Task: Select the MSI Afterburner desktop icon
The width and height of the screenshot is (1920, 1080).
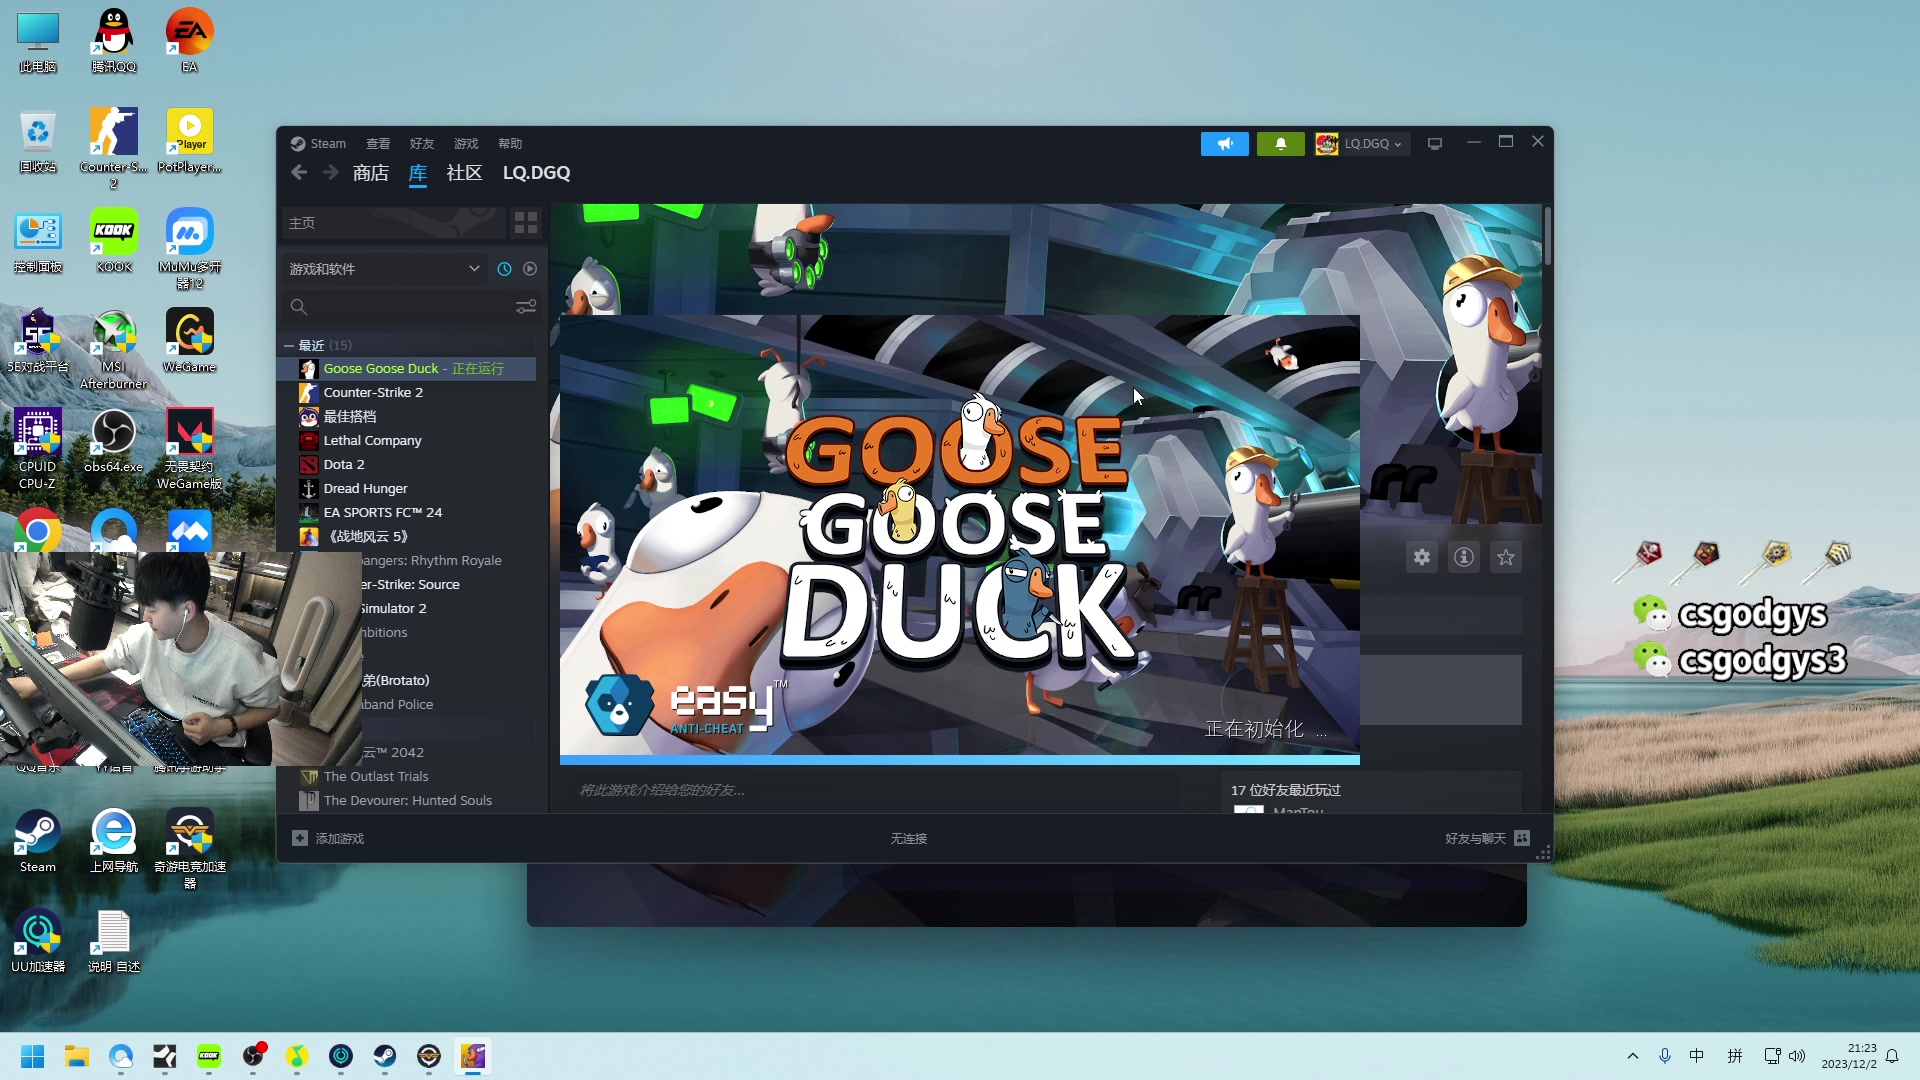Action: [x=114, y=349]
